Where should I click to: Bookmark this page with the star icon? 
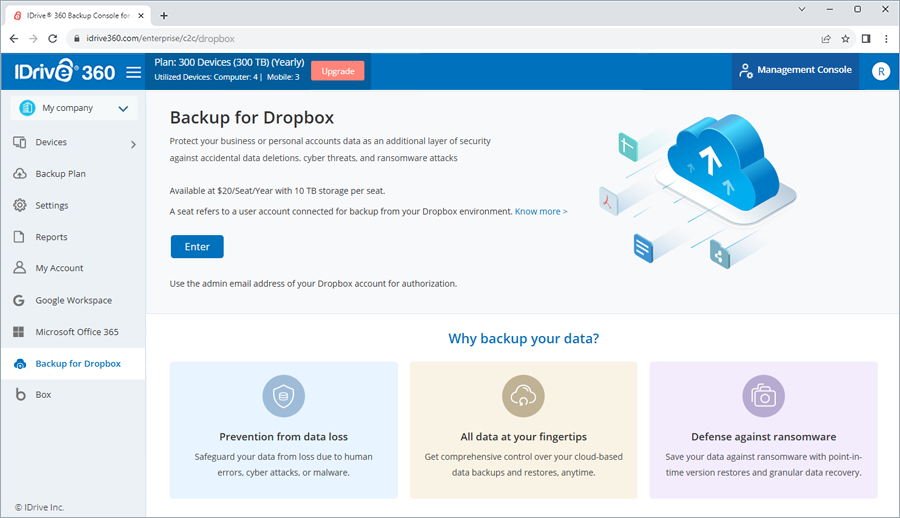pyautogui.click(x=845, y=38)
